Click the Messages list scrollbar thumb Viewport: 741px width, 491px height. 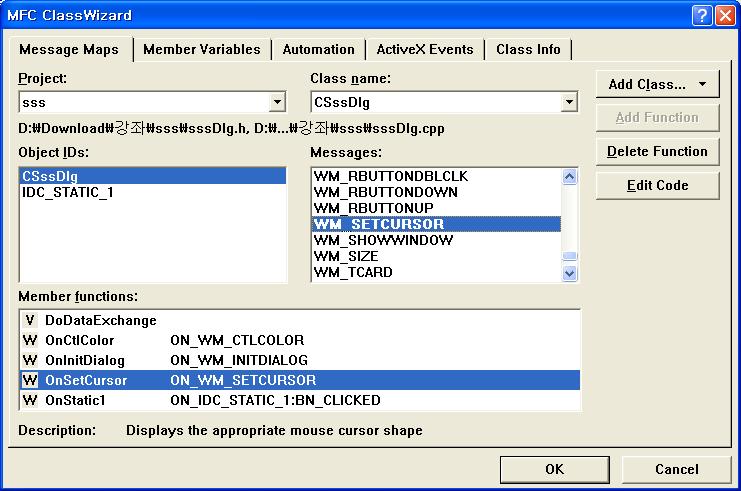pos(569,256)
